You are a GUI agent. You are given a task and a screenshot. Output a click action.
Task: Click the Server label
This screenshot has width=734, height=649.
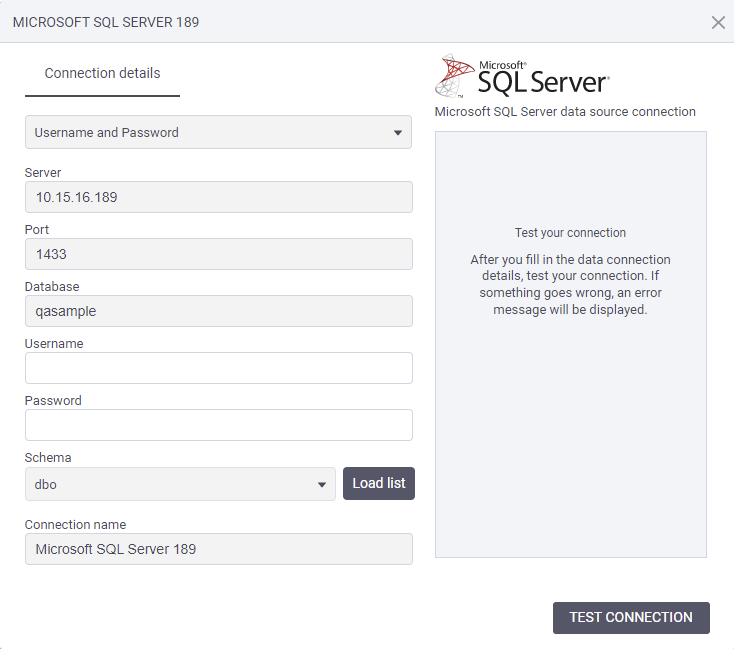pos(43,172)
